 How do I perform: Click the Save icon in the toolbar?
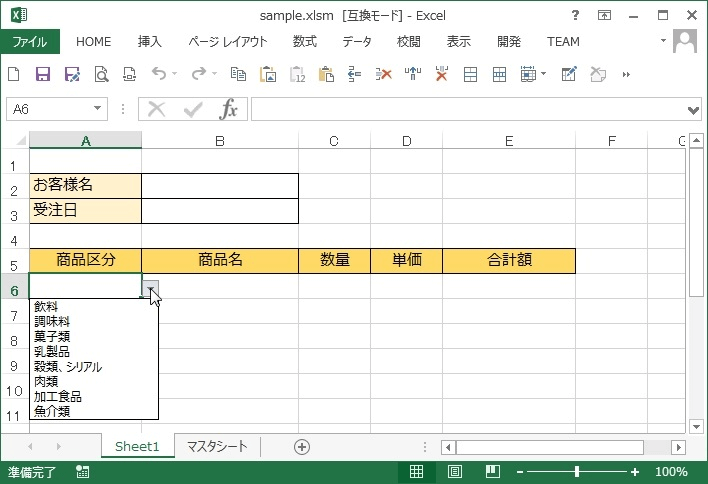tap(43, 74)
